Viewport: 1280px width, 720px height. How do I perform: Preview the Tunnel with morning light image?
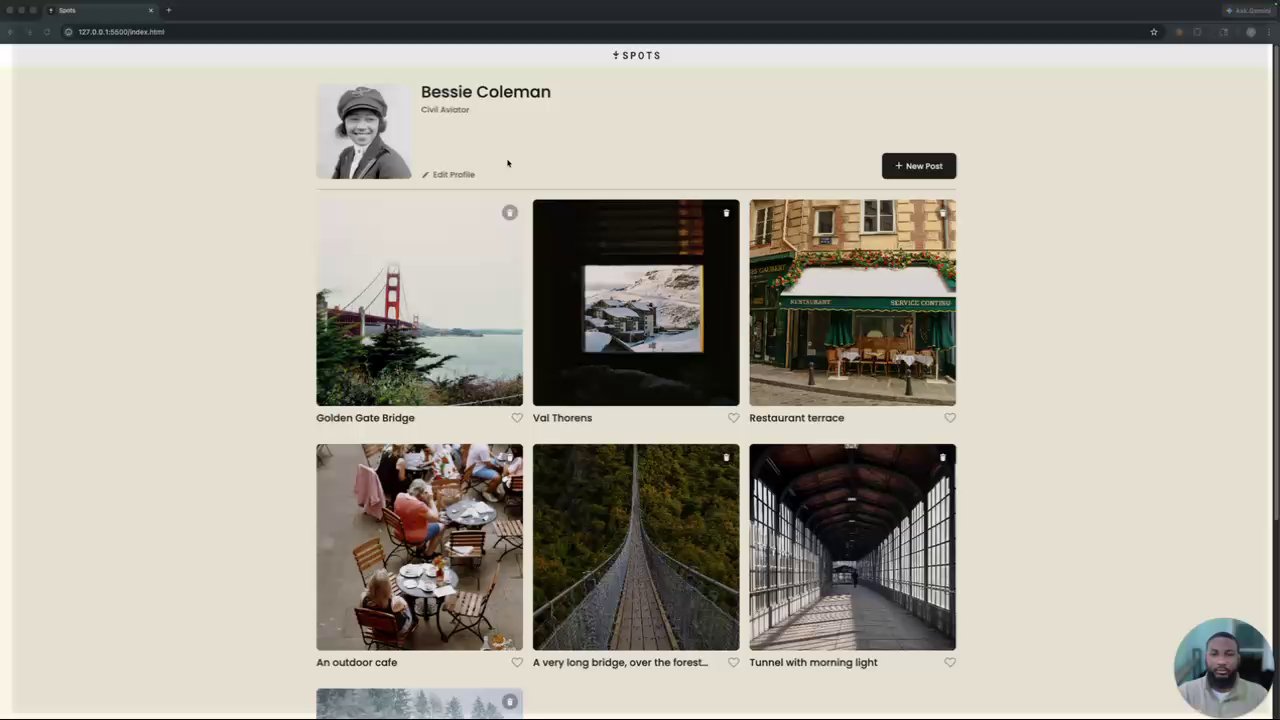point(852,547)
